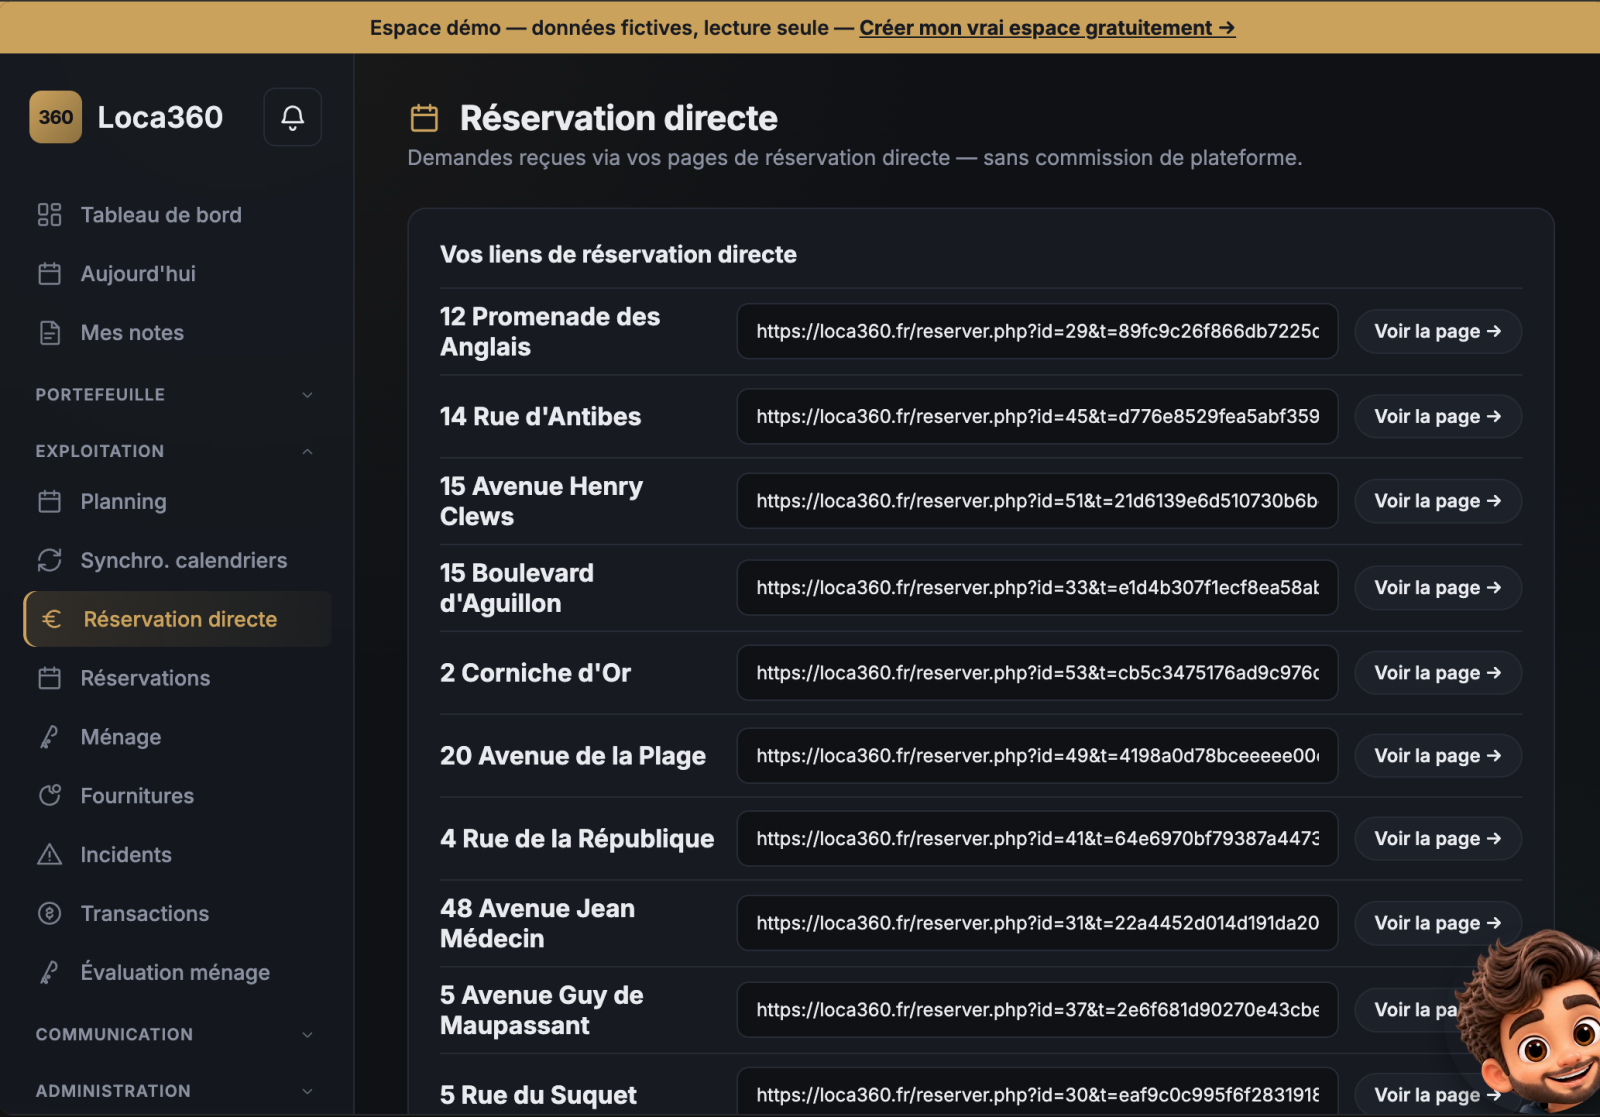This screenshot has width=1600, height=1117.
Task: Select Transactions in the sidebar
Action: (177, 914)
